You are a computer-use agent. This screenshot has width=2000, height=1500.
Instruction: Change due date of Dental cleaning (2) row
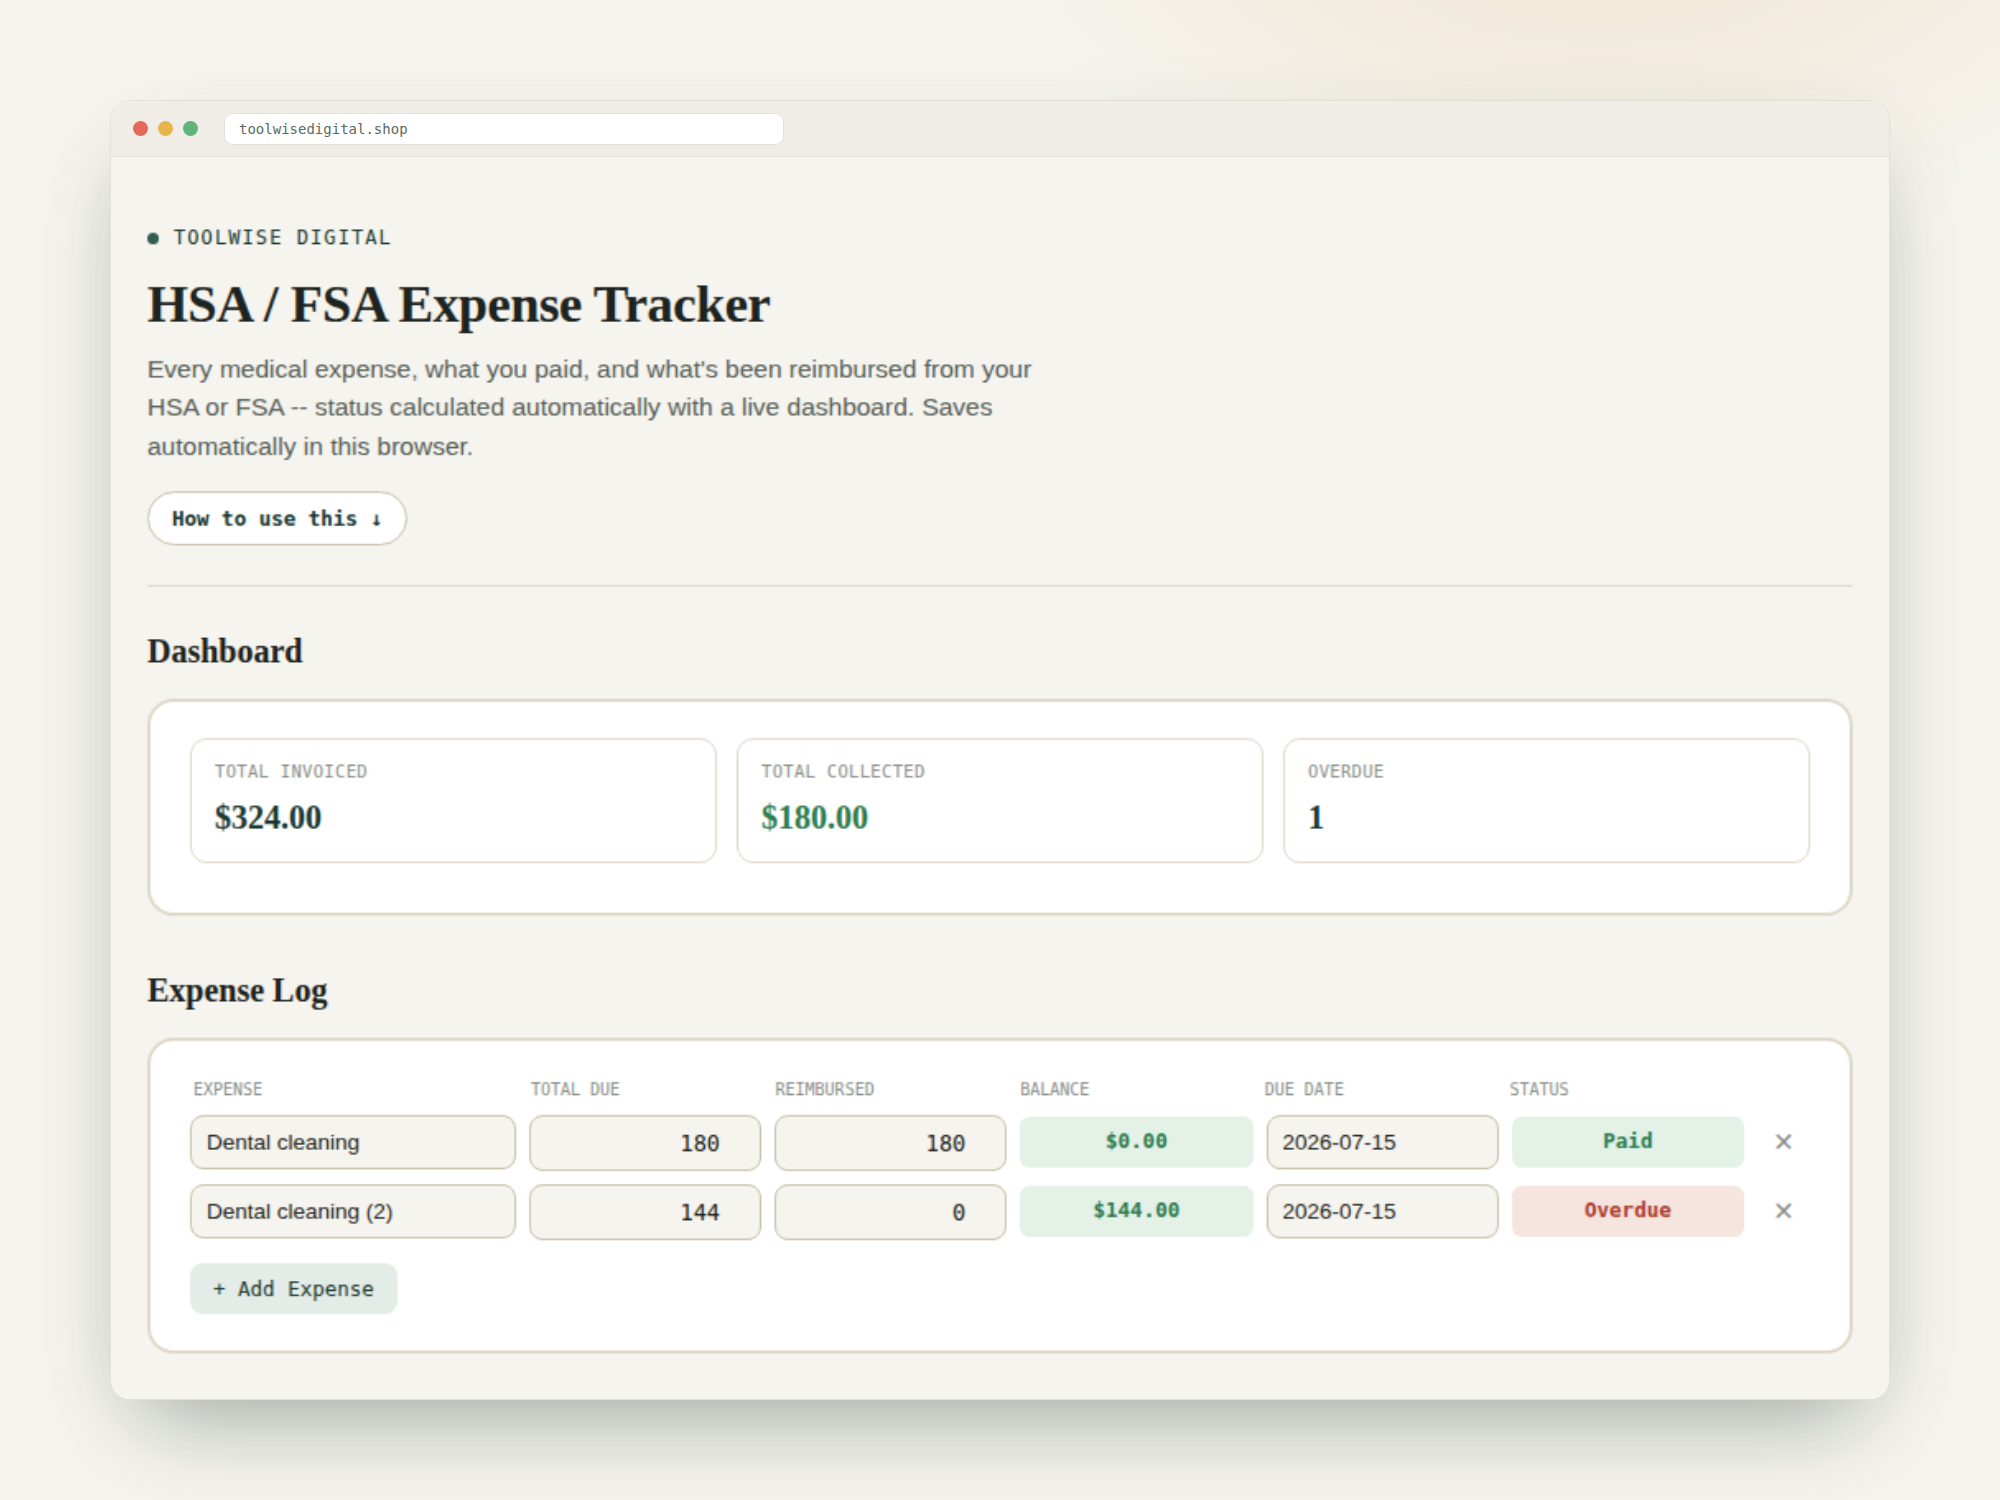(1382, 1211)
